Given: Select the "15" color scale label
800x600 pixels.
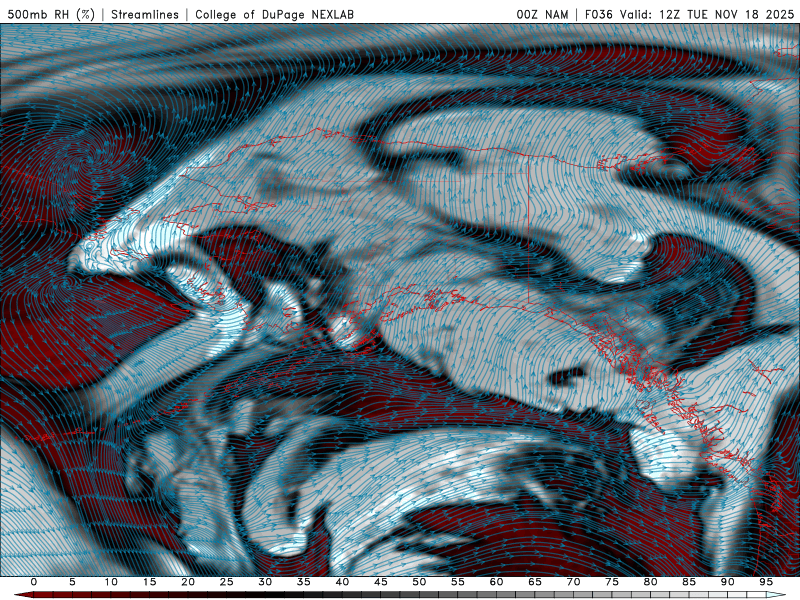Looking at the screenshot, I should pyautogui.click(x=149, y=582).
